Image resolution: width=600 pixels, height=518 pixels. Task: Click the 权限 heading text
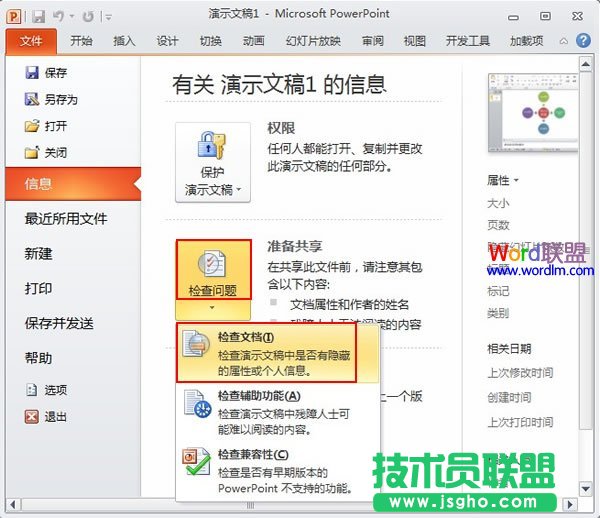[x=281, y=128]
